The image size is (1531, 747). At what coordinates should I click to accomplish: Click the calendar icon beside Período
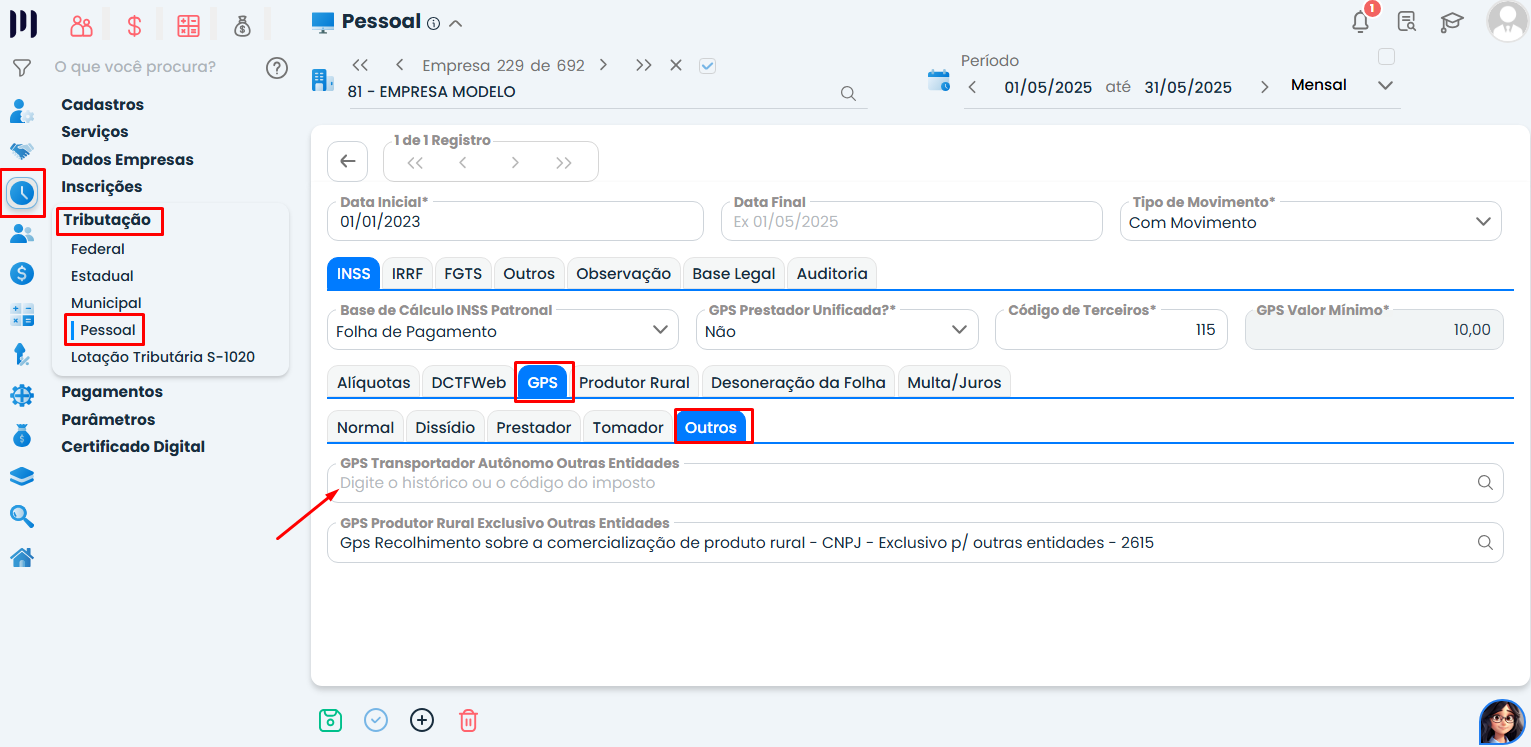tap(939, 81)
